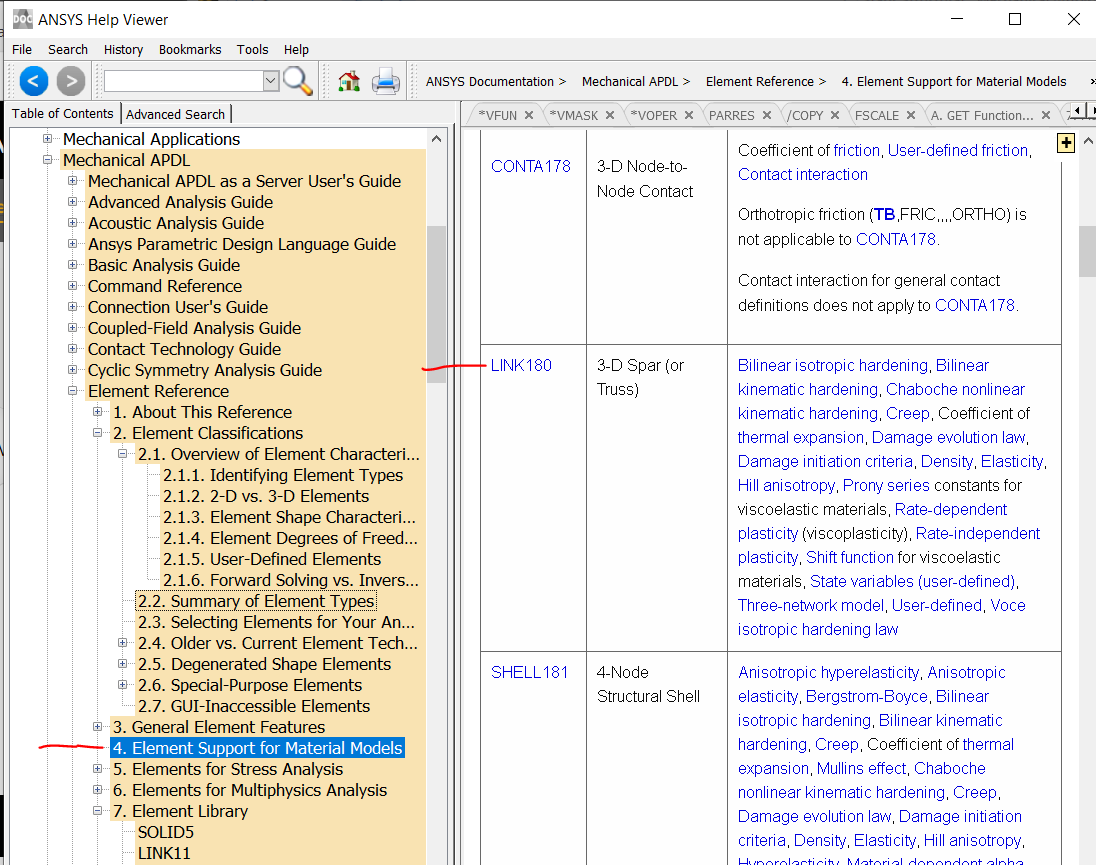Image resolution: width=1096 pixels, height=865 pixels.
Task: Select 2.1.5. User-Defined Elements
Action: coord(272,559)
